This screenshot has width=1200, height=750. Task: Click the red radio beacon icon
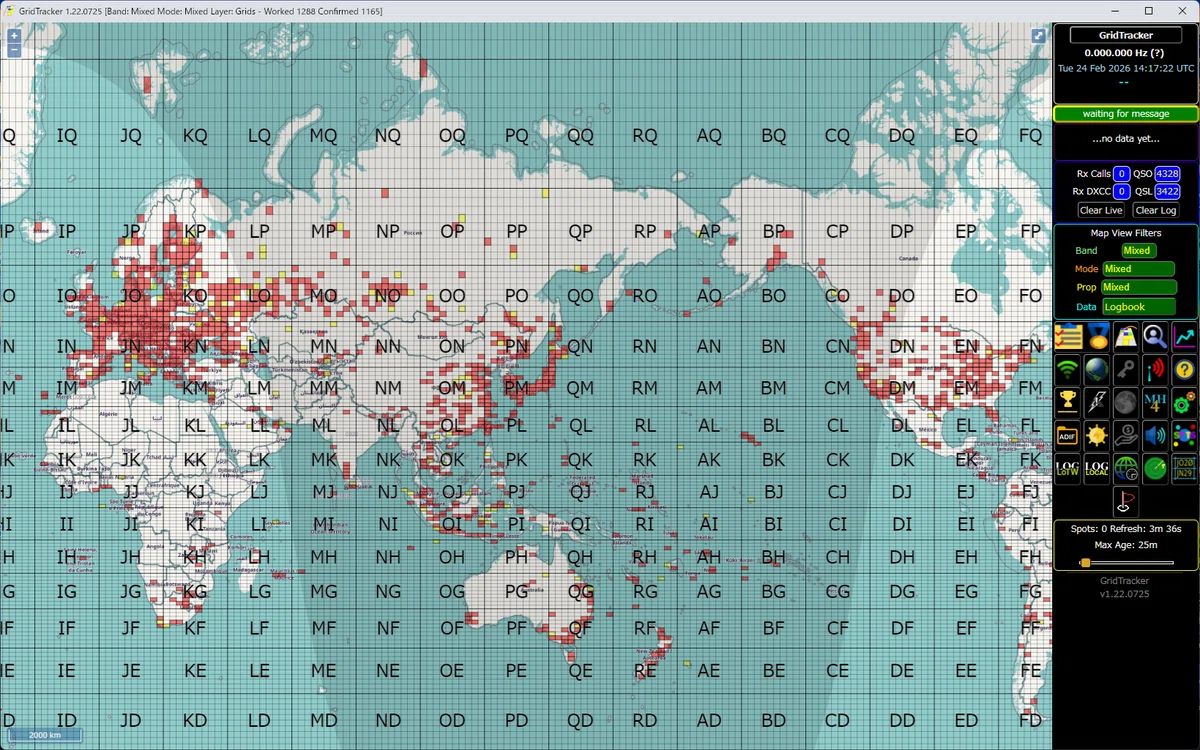click(x=1155, y=370)
